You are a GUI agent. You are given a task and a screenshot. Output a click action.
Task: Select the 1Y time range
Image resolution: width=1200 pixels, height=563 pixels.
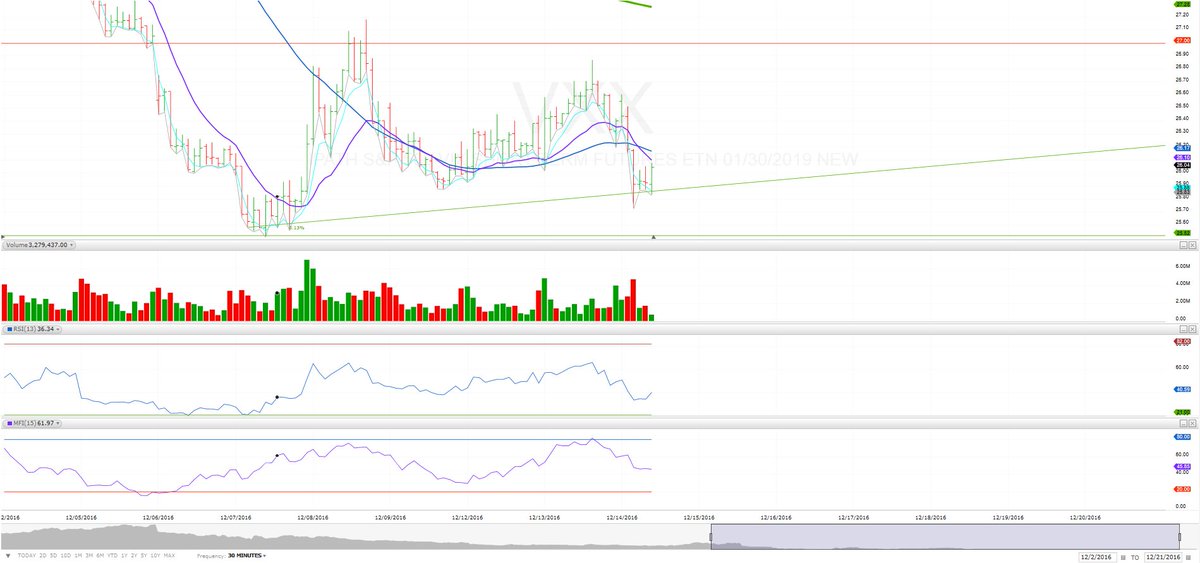(x=124, y=555)
